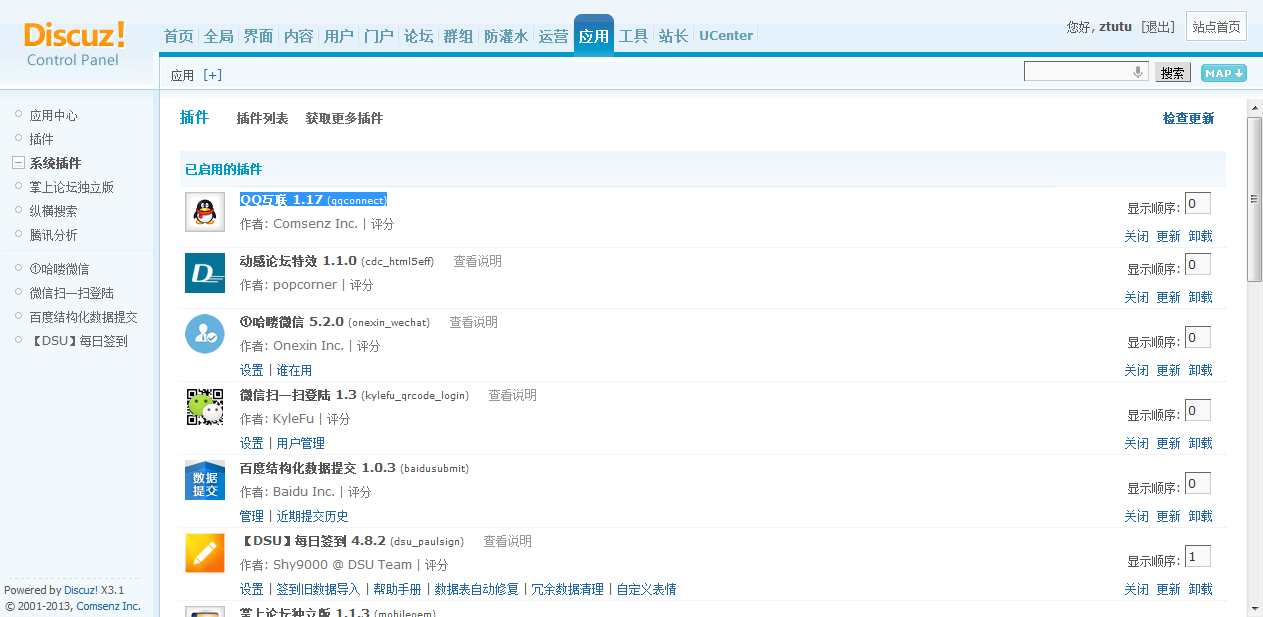Screen dimensions: 1263x617
Task: Click 显示顺序 field for 动感论坛特效
Action: pyautogui.click(x=1198, y=264)
